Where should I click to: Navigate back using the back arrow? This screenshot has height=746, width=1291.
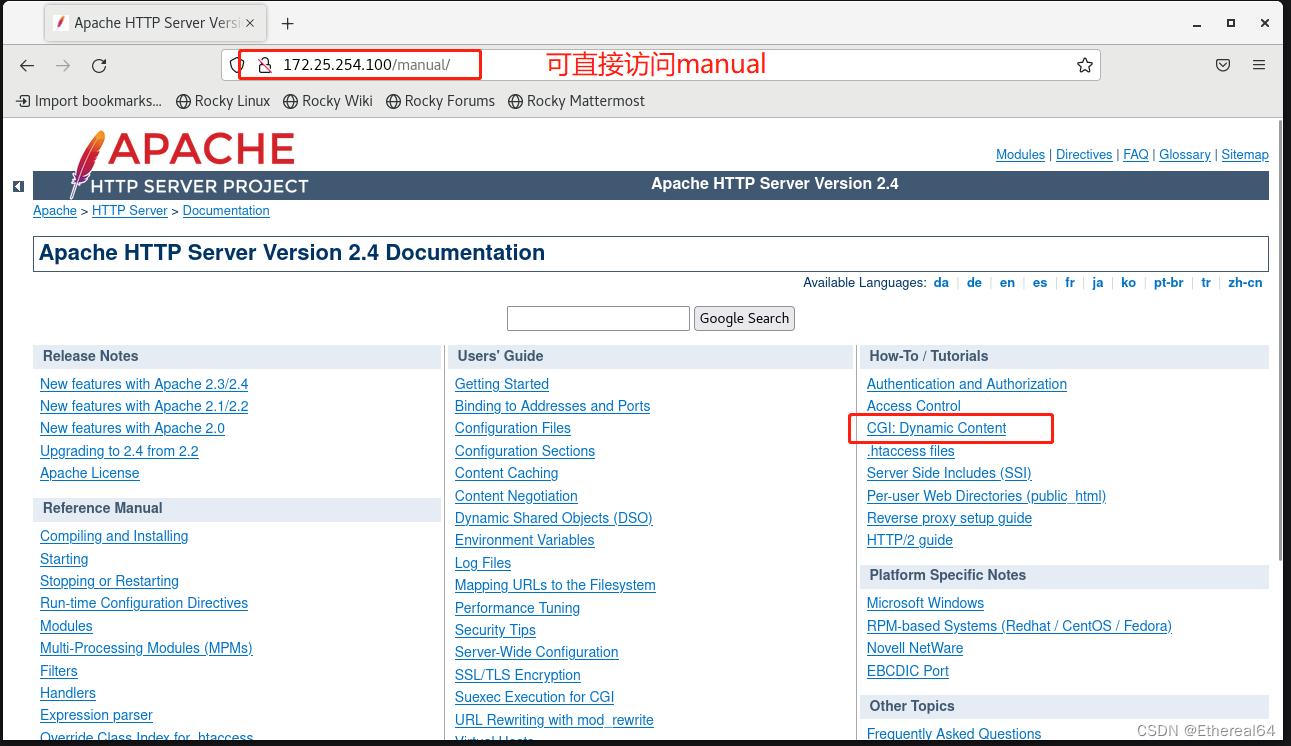tap(27, 65)
